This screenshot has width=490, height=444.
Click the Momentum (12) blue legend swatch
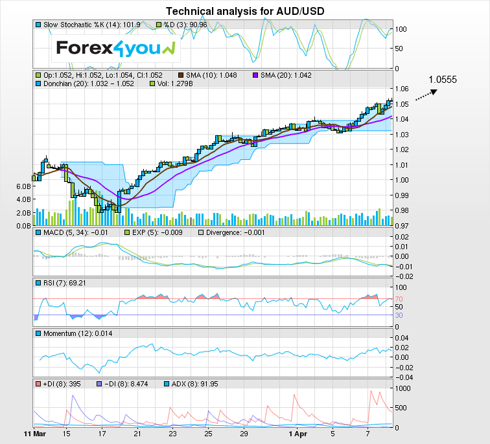38,333
